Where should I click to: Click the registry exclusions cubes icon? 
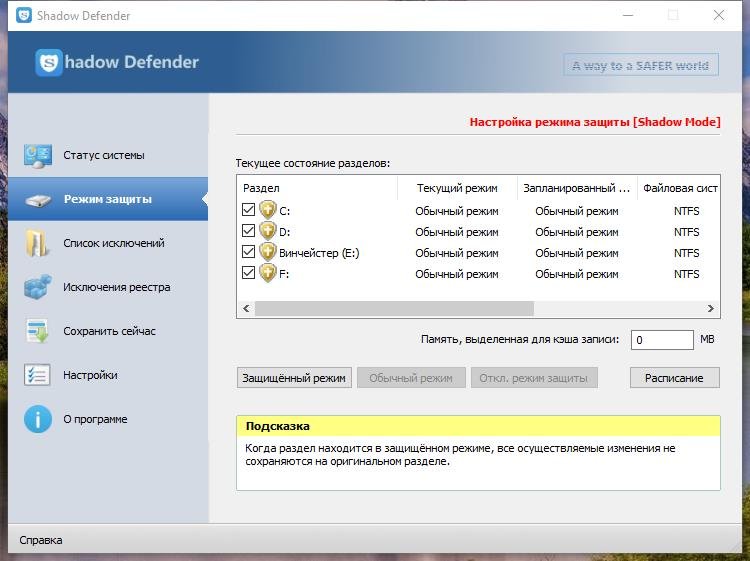[x=38, y=287]
